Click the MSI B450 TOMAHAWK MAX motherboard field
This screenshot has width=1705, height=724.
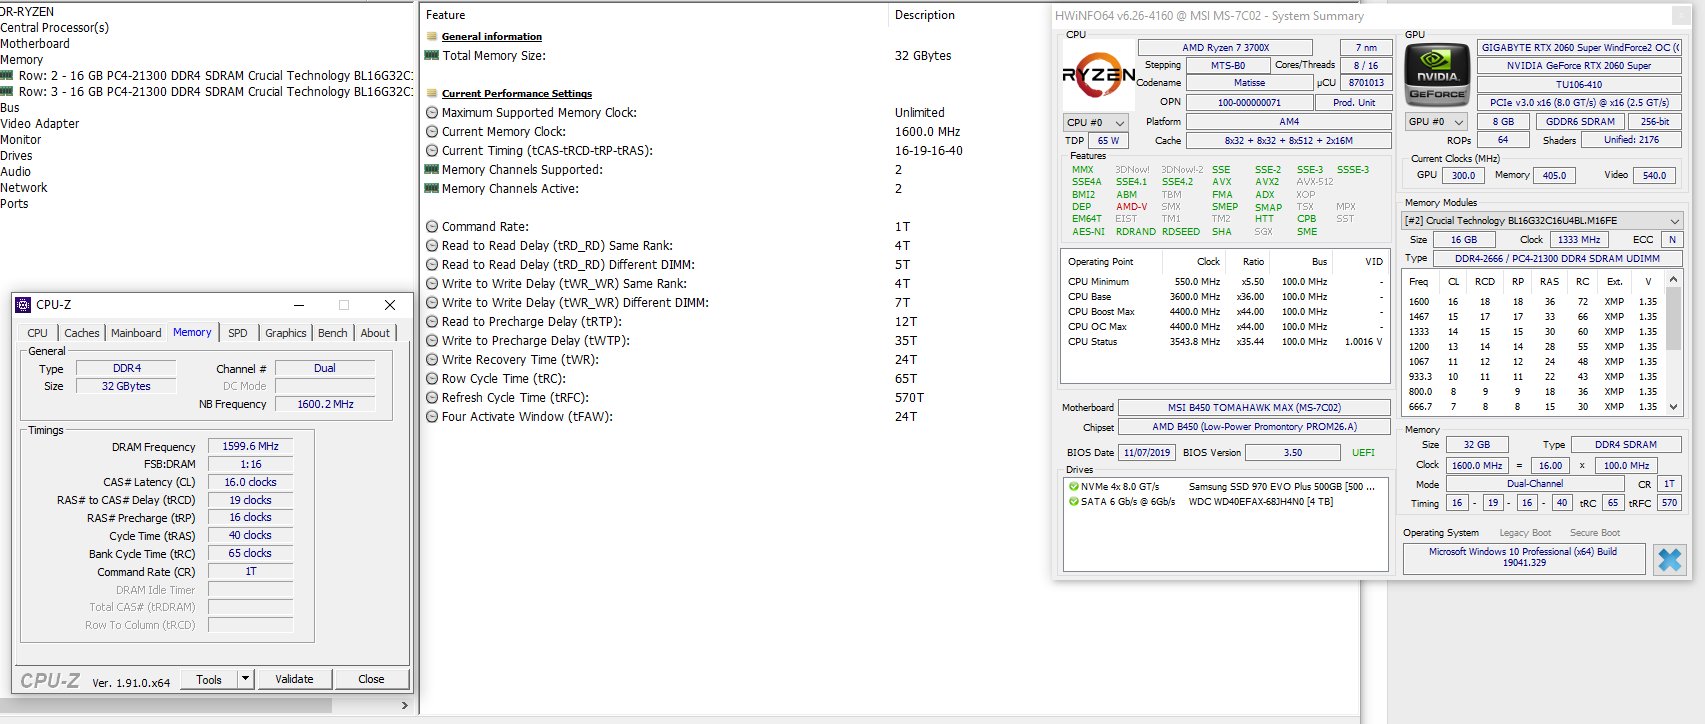[1254, 408]
